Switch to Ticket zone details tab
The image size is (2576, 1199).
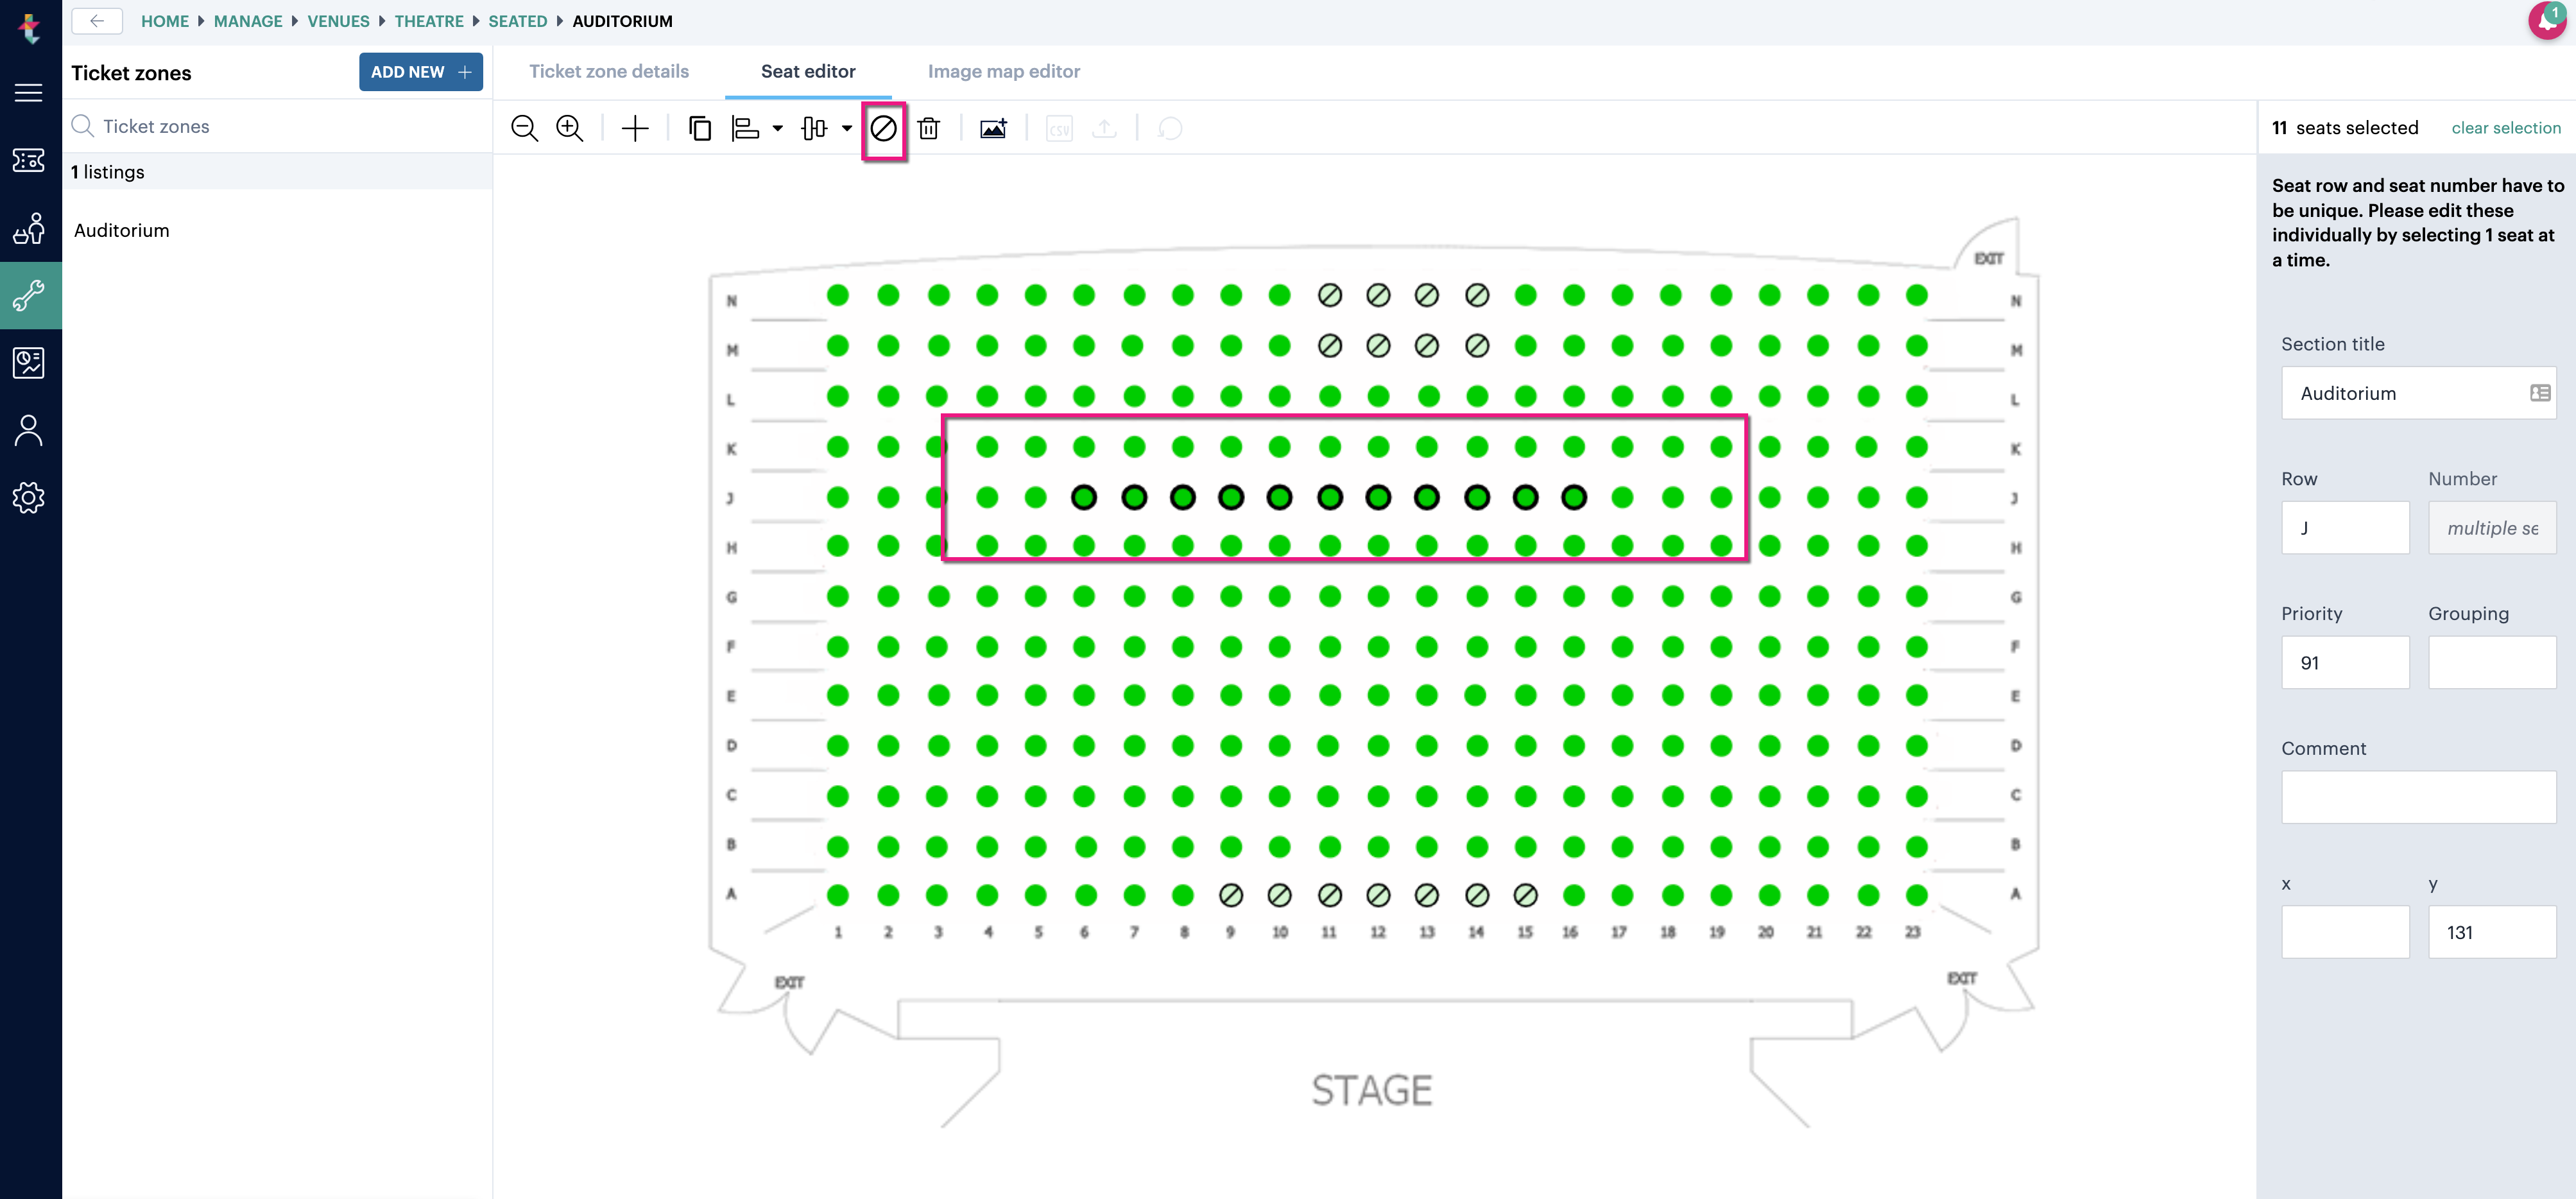point(609,71)
